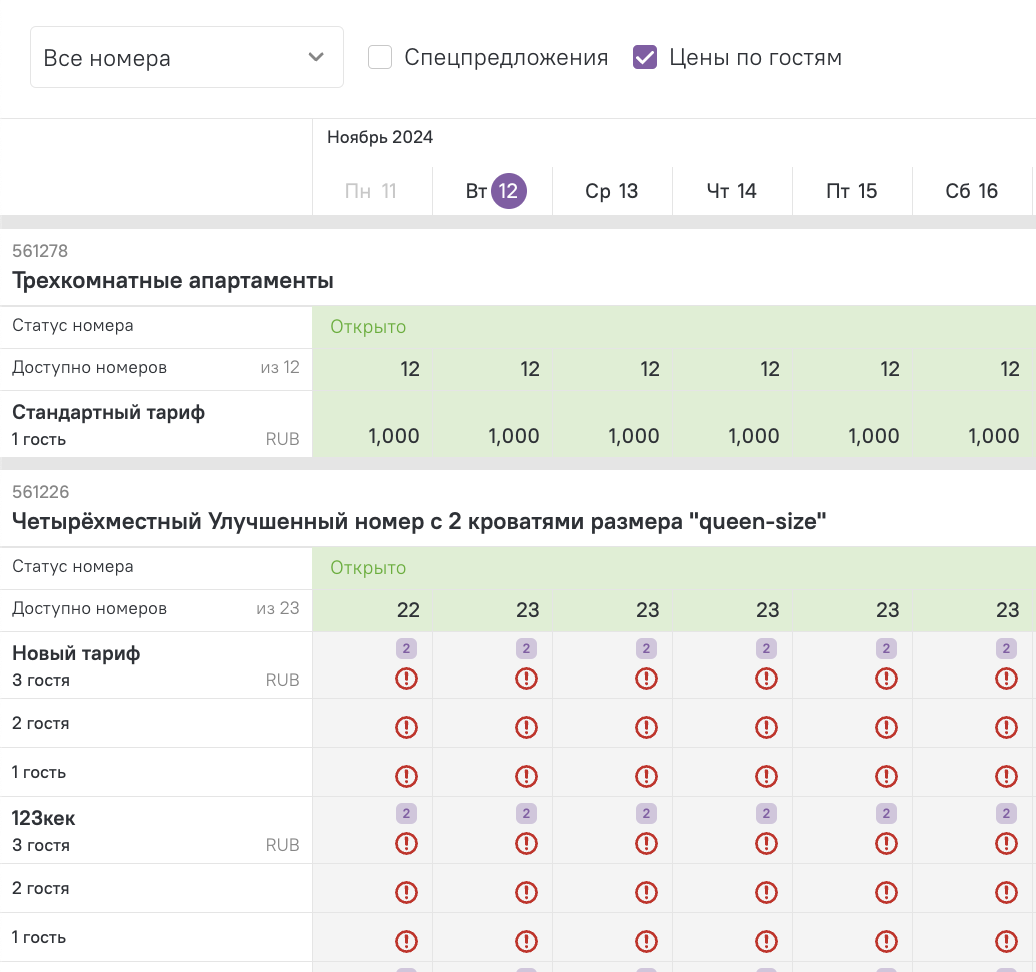Select the Сб 16 date header

coord(972,191)
